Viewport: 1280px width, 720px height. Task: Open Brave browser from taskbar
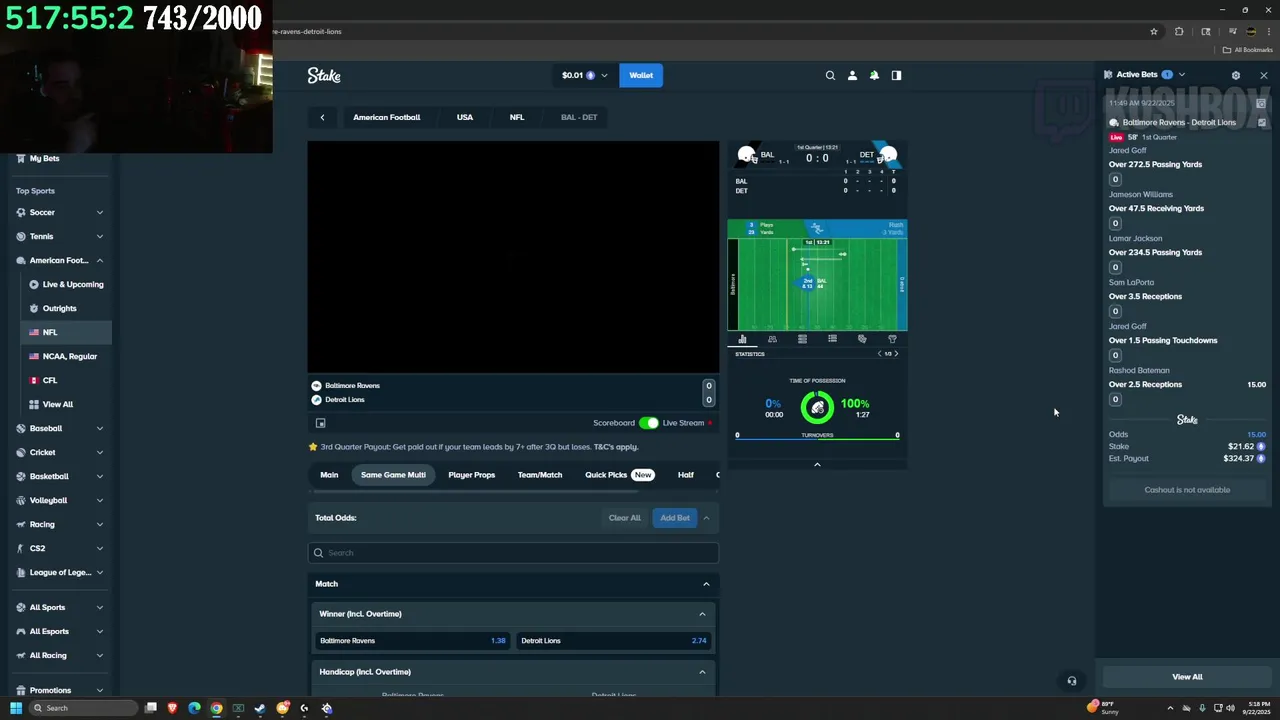click(172, 708)
